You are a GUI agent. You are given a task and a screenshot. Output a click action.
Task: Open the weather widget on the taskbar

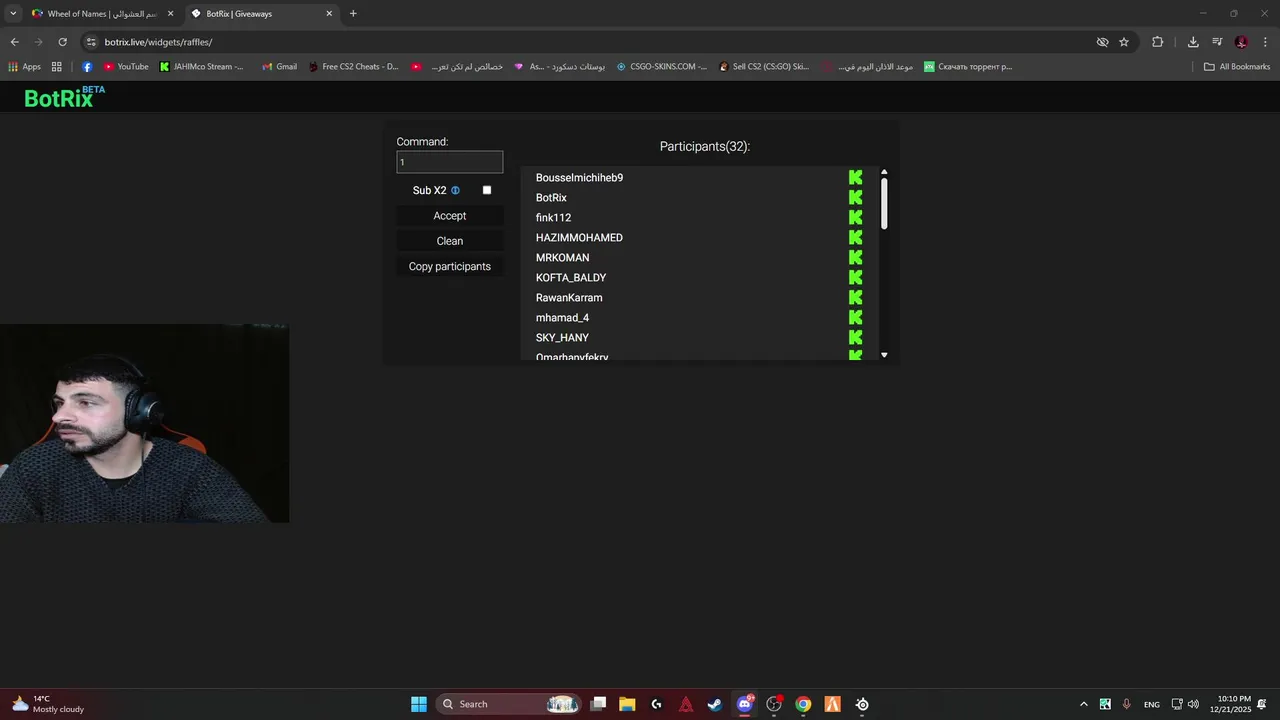pyautogui.click(x=48, y=704)
